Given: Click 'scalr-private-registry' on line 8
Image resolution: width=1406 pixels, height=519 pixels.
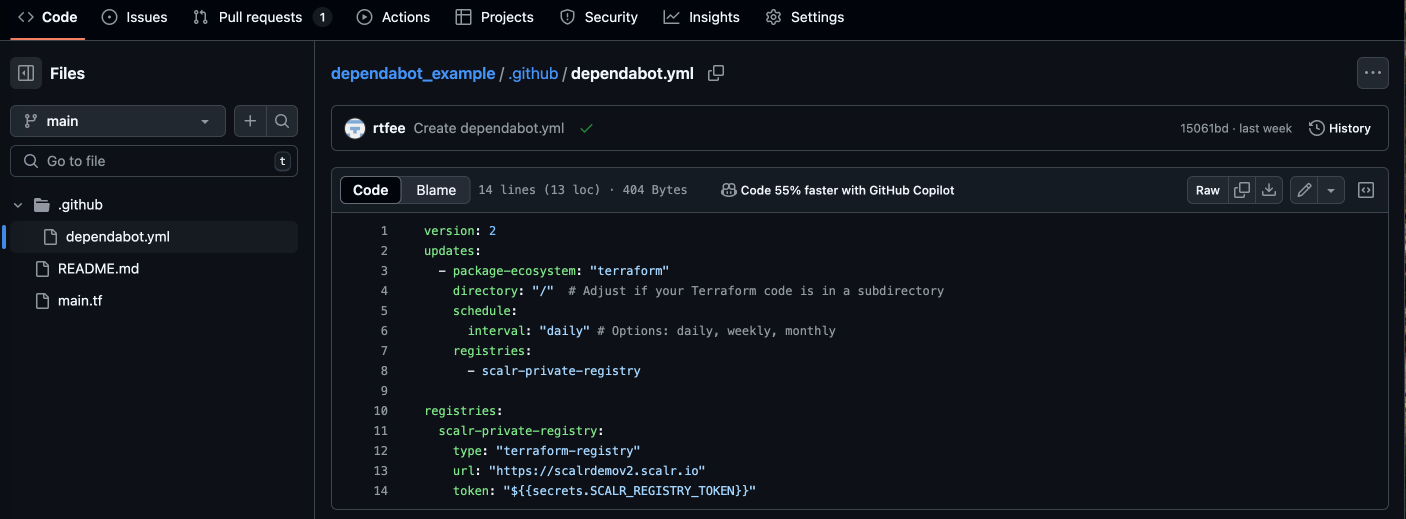Looking at the screenshot, I should (561, 371).
